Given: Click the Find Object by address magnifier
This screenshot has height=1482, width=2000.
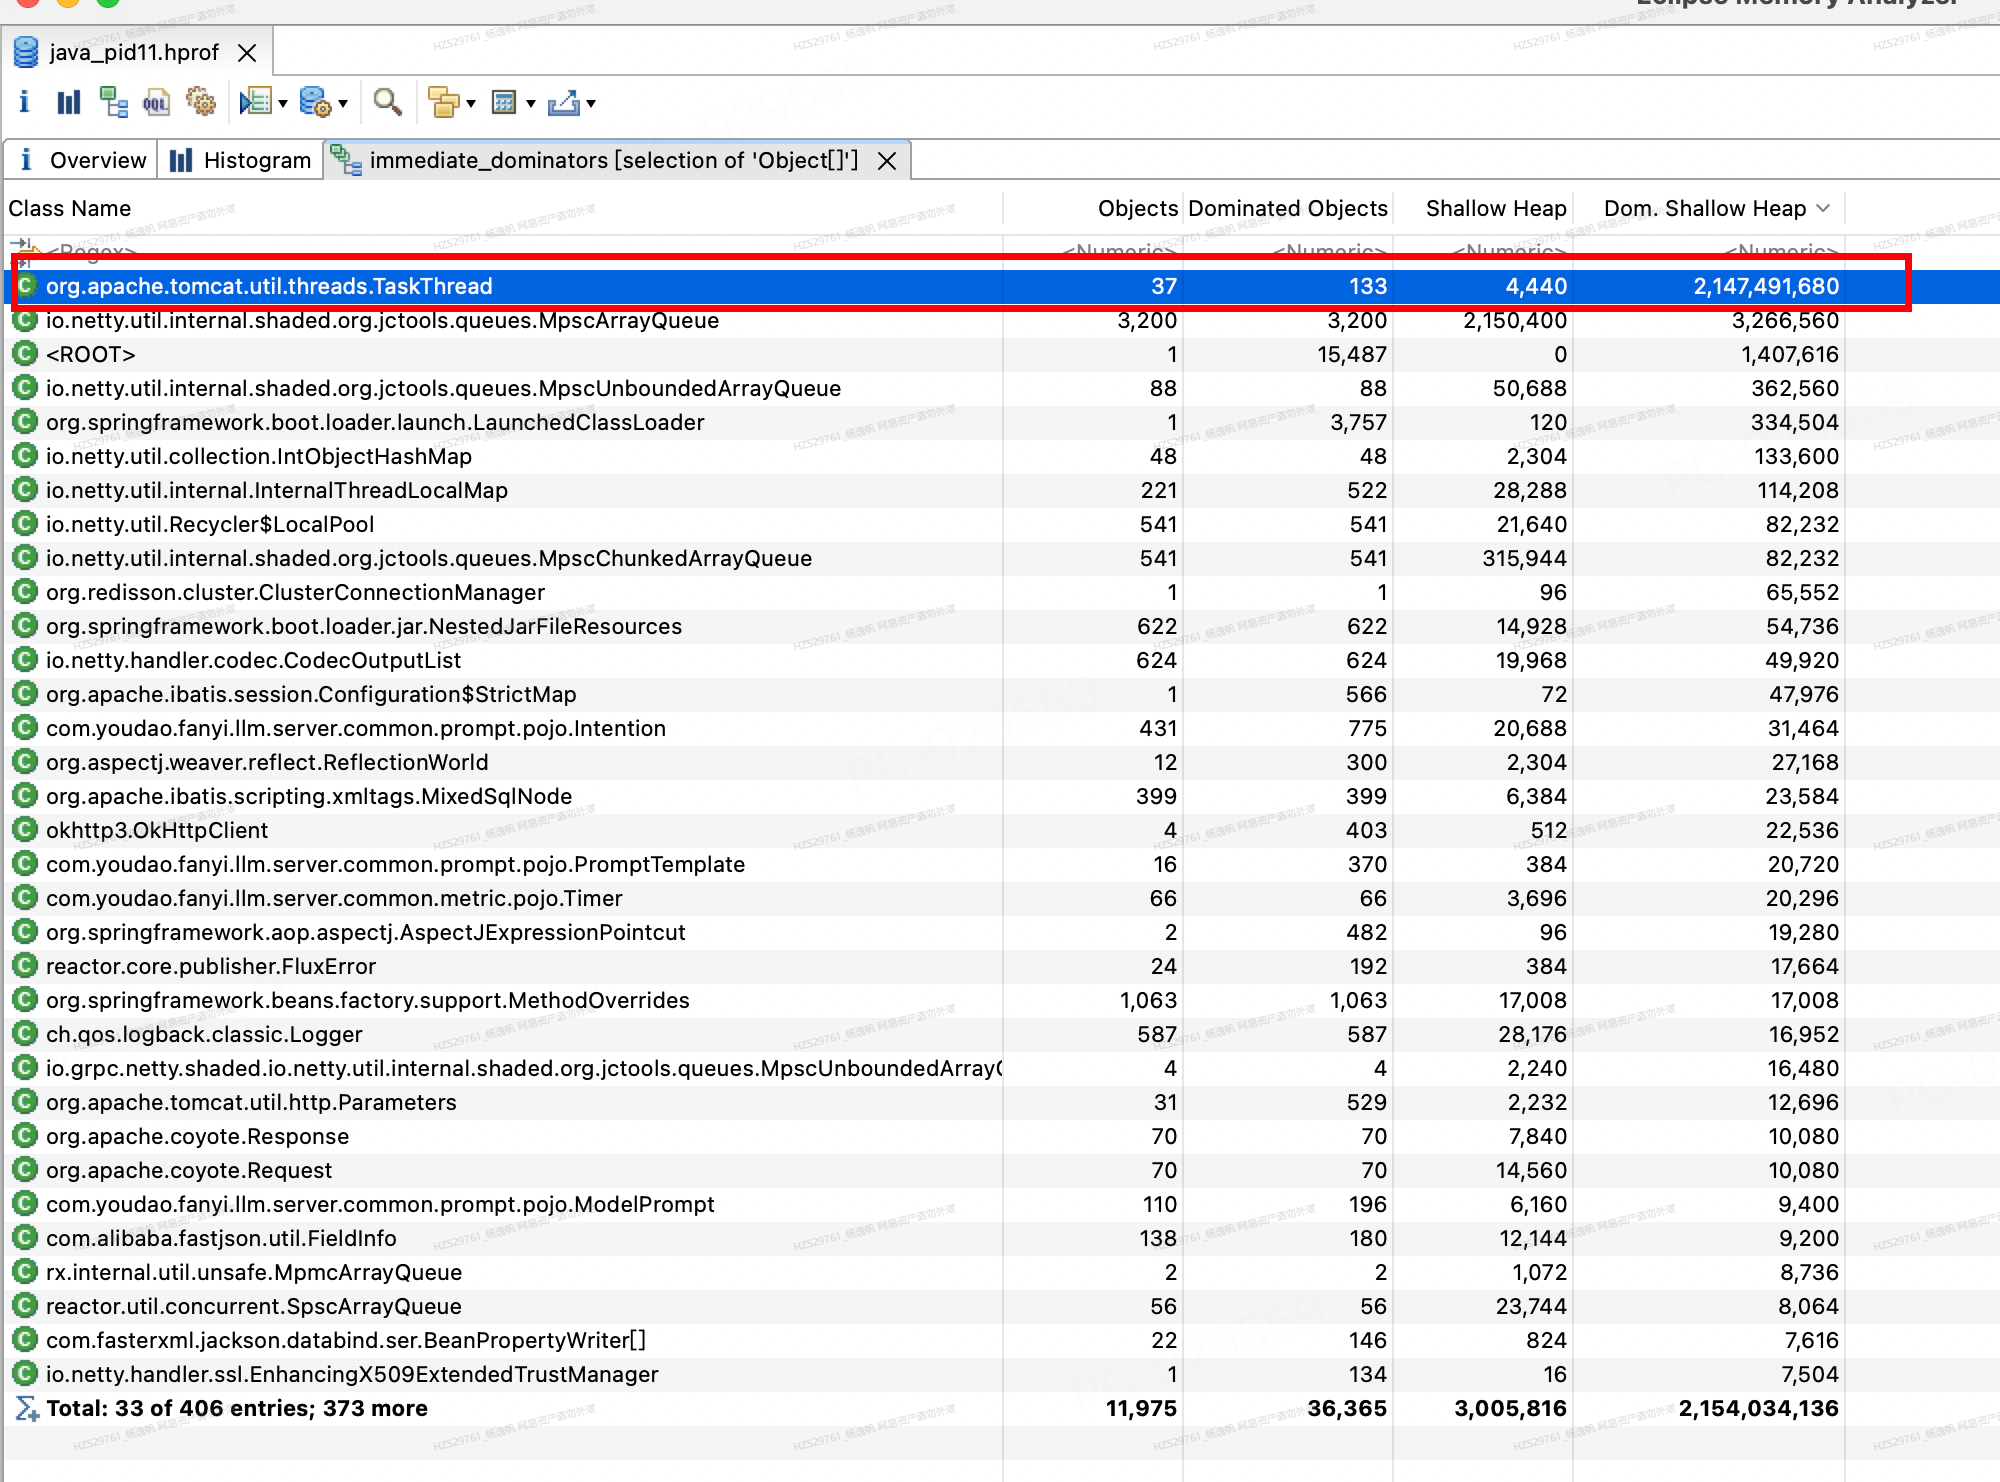Looking at the screenshot, I should coord(387,102).
